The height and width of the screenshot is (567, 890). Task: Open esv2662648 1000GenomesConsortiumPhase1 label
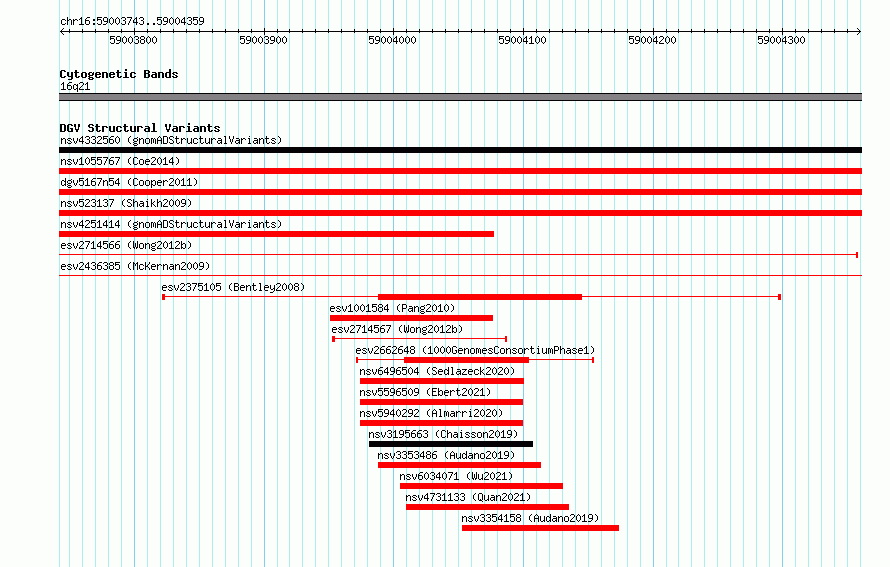coord(475,350)
